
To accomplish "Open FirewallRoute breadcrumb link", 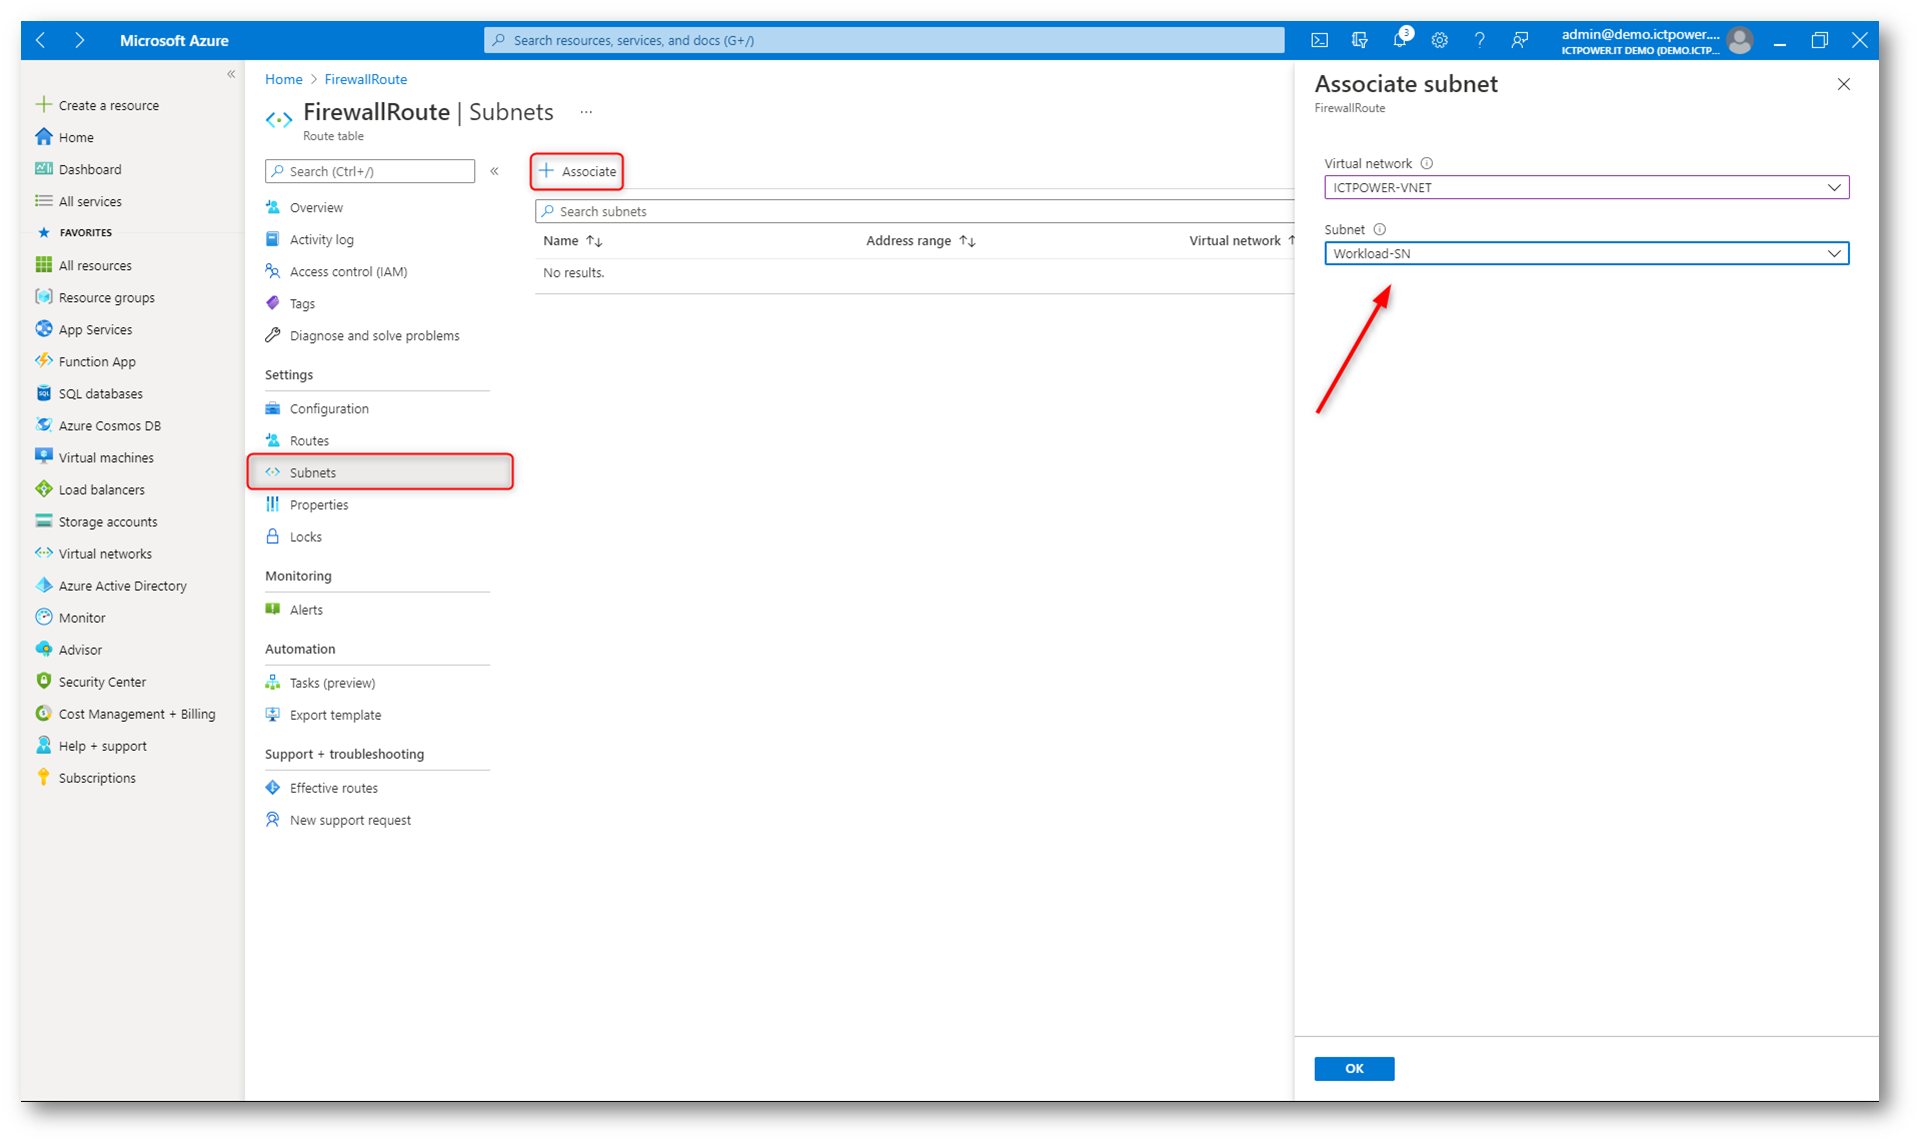I will coord(365,79).
